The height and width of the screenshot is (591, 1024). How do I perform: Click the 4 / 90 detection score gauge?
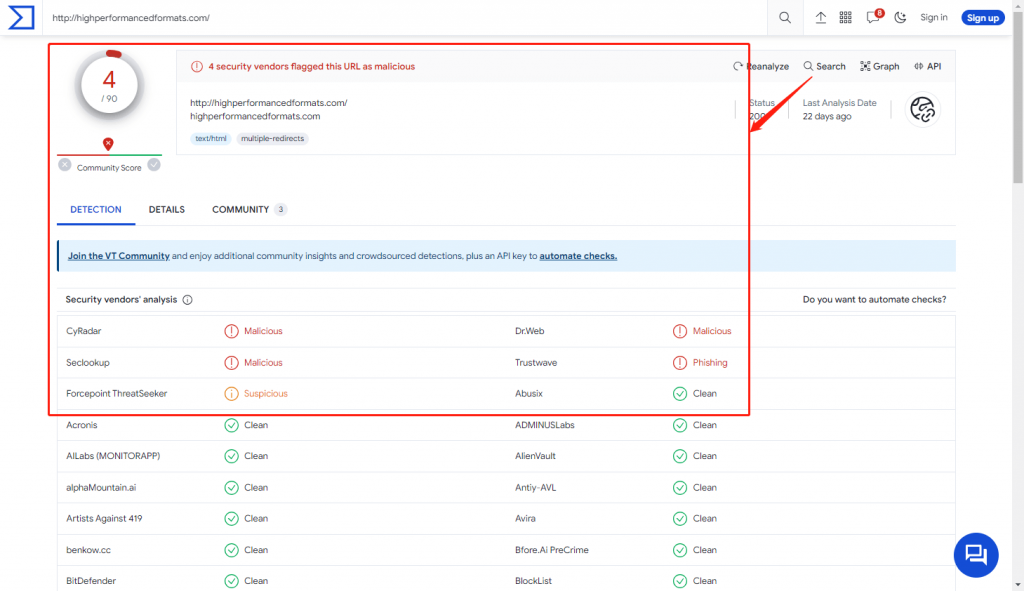[109, 86]
